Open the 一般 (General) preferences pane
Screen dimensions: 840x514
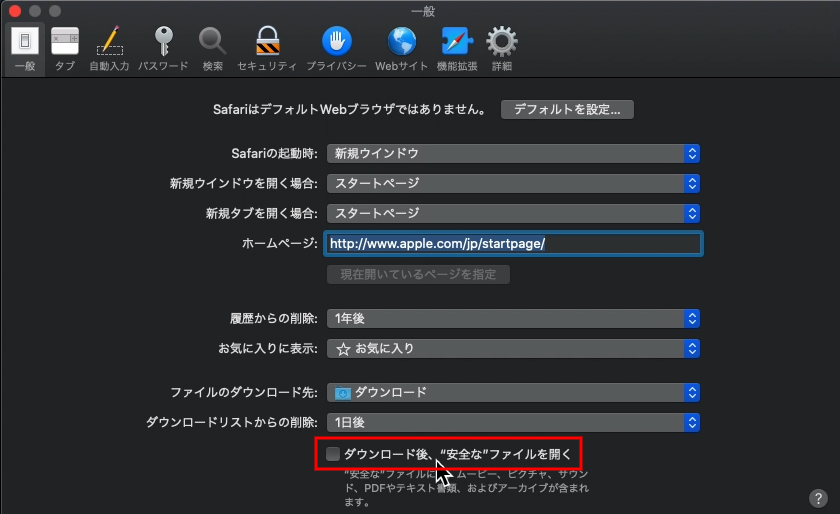click(25, 49)
